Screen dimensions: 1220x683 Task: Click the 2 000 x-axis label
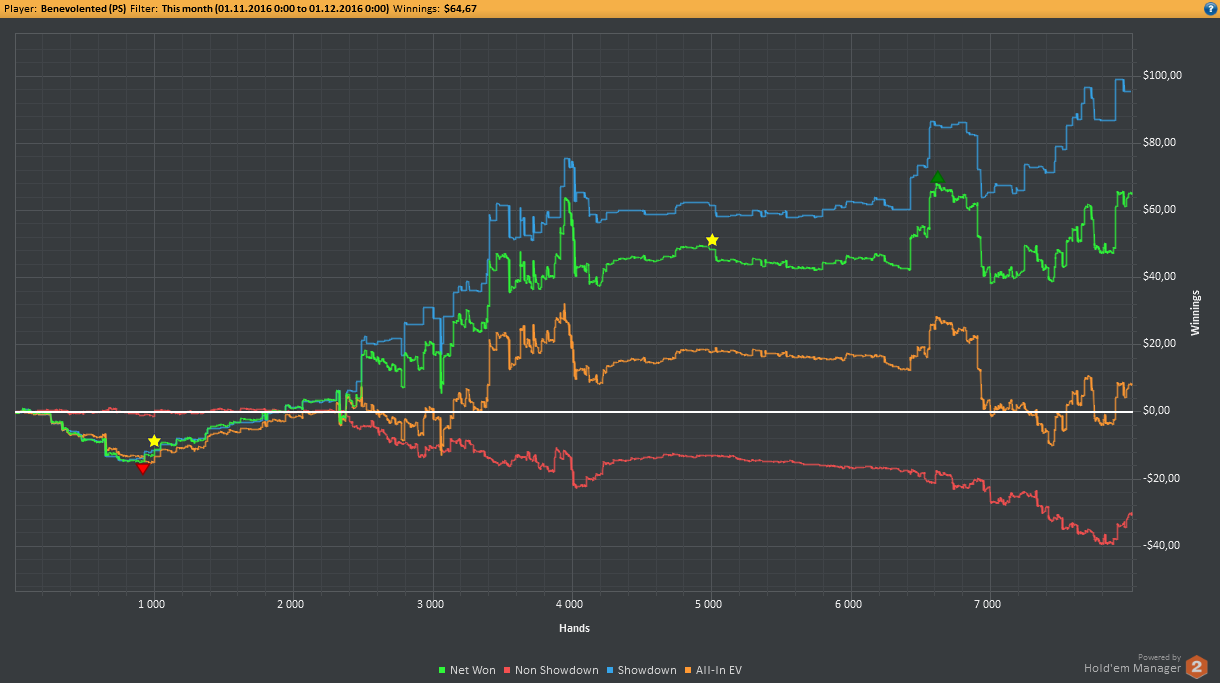click(x=290, y=604)
